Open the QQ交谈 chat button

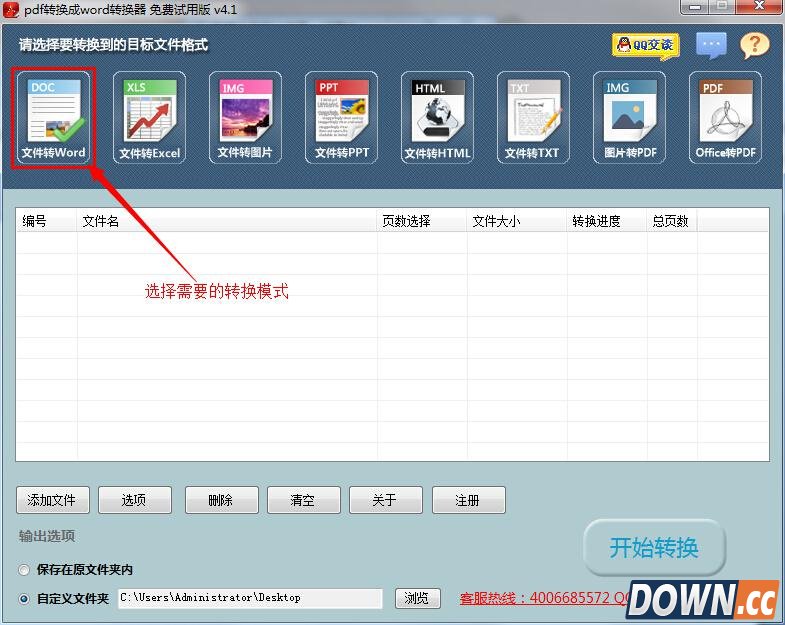click(x=646, y=46)
